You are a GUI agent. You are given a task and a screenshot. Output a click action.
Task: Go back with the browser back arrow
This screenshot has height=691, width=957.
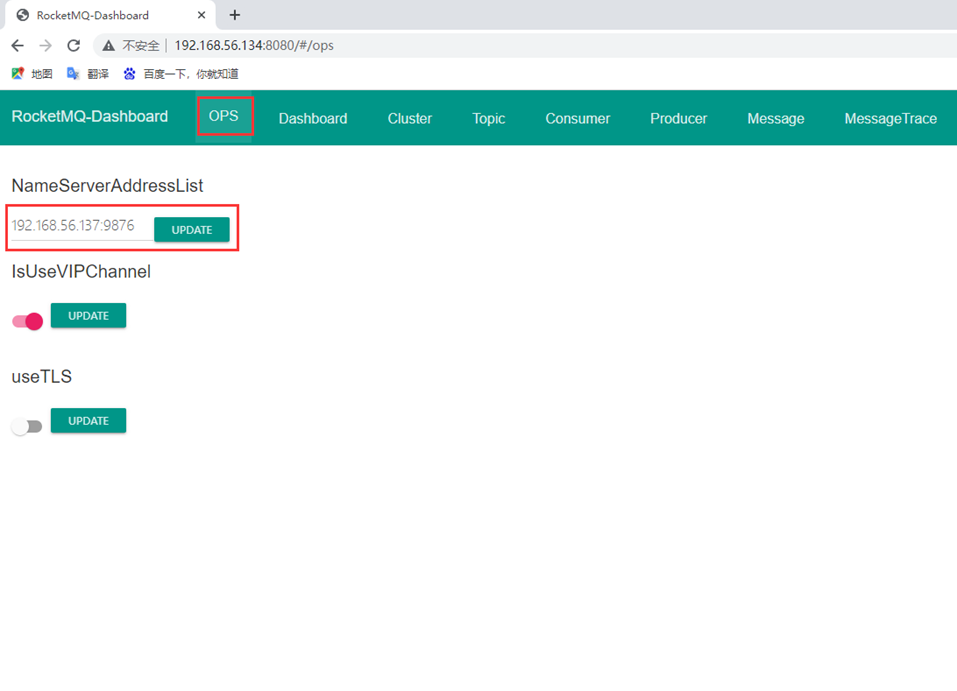tap(18, 45)
